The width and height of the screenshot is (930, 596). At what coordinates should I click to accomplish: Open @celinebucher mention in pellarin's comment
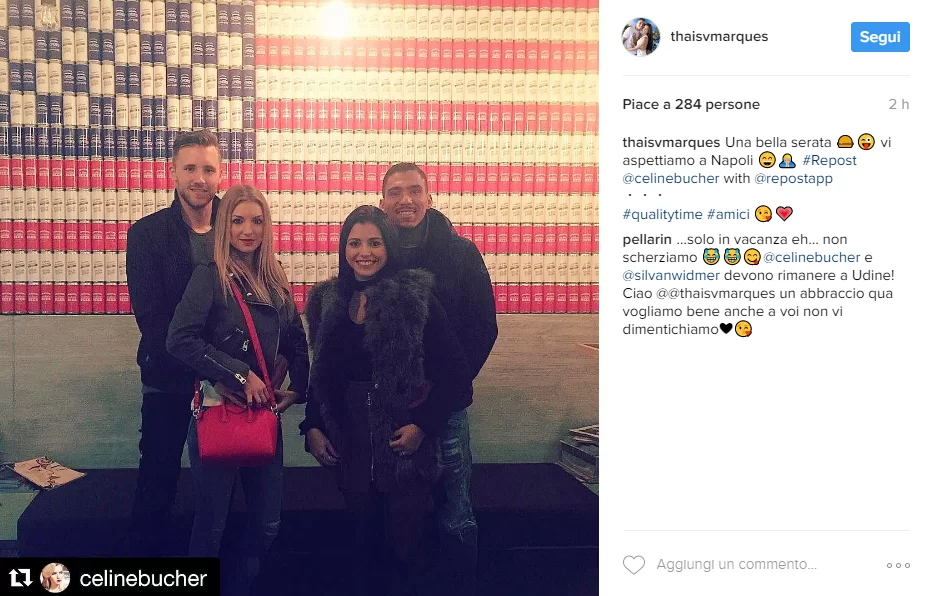tap(811, 257)
